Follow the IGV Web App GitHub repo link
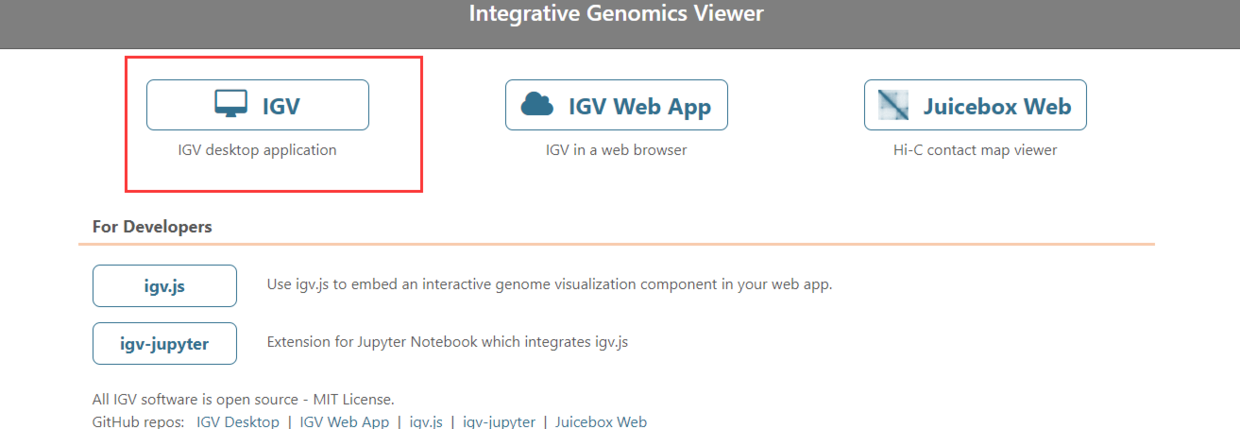The image size is (1240, 429). 344,421
